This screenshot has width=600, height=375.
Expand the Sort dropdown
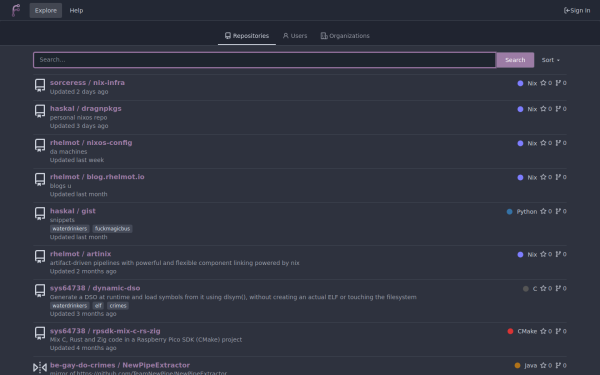coord(551,60)
